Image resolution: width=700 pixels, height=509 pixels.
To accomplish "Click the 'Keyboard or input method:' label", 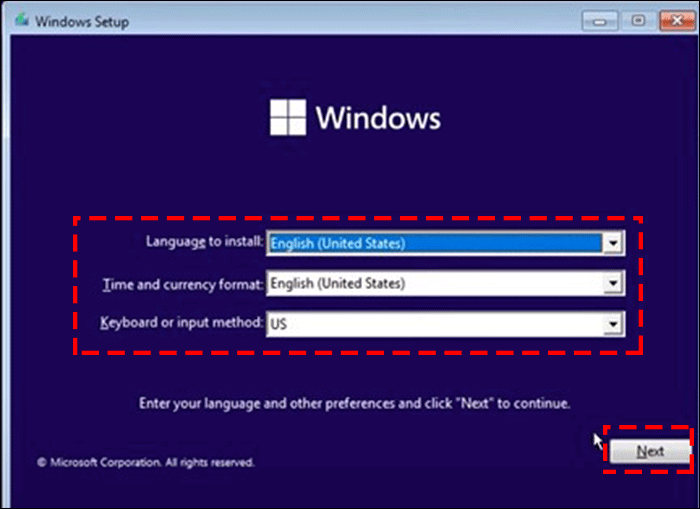I will coord(181,322).
